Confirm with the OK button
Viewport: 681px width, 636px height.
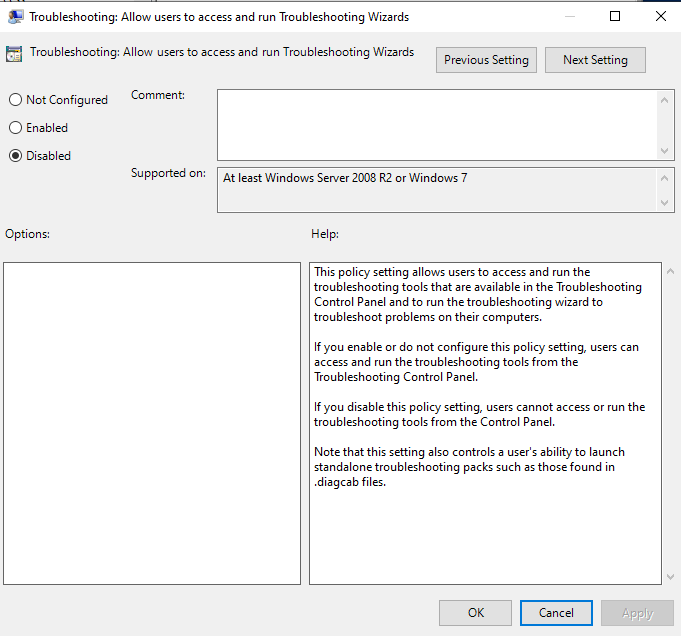(475, 613)
